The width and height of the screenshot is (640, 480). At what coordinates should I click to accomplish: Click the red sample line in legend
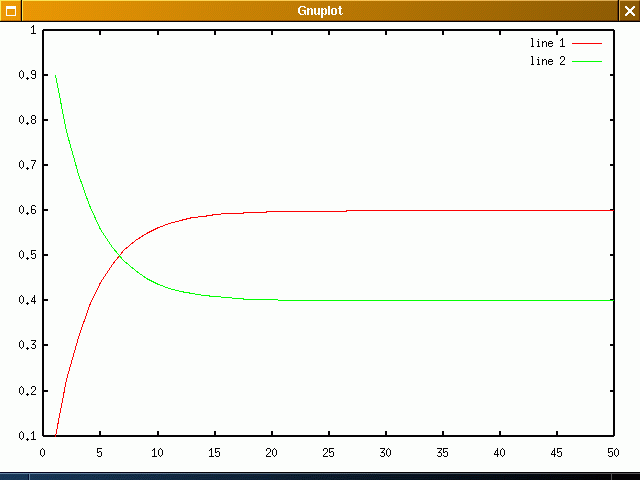[588, 44]
